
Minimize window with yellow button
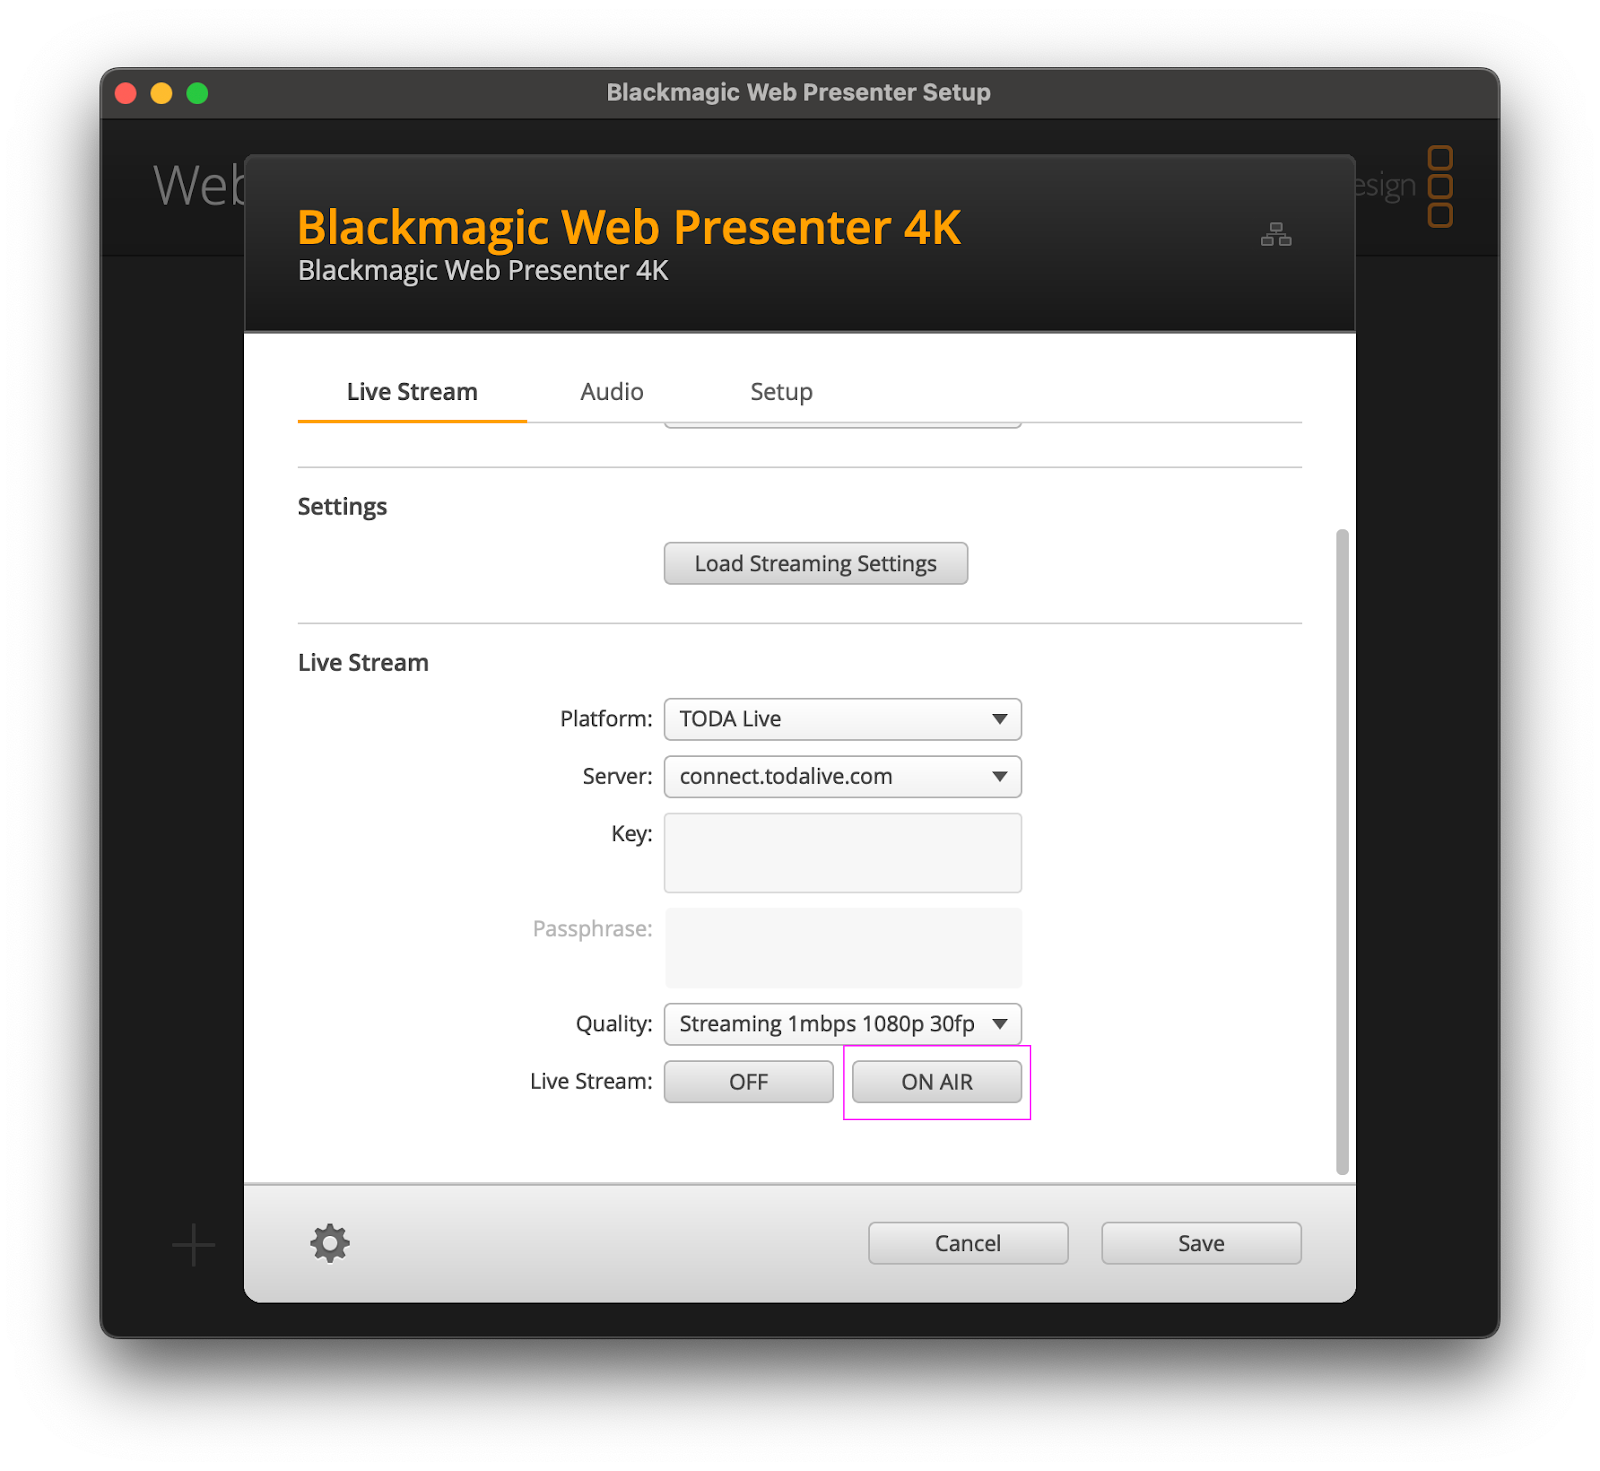(x=161, y=93)
